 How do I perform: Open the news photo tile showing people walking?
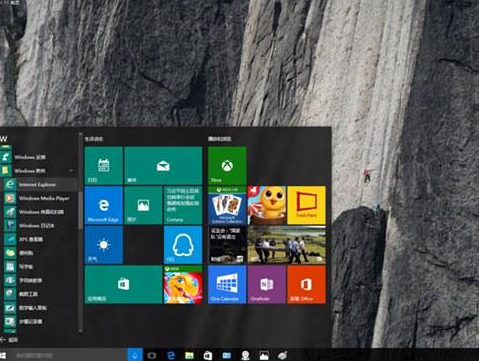(x=287, y=245)
